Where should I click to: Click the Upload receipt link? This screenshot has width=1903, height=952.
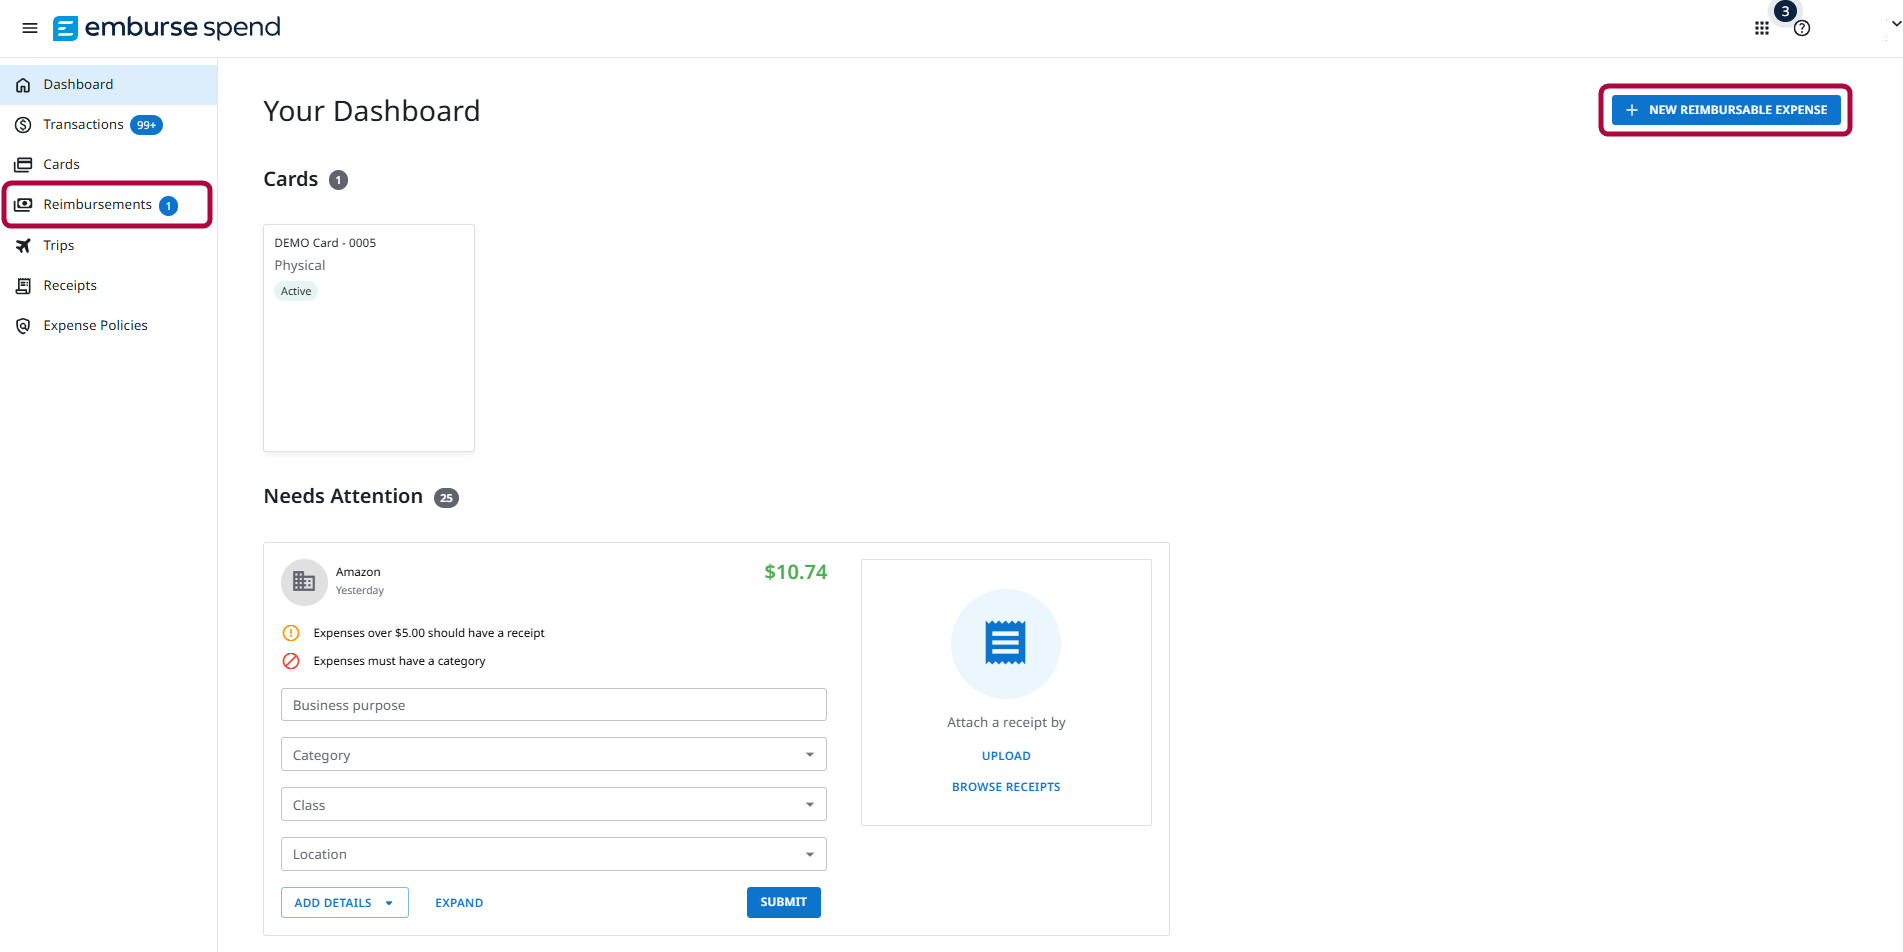[x=1006, y=756]
